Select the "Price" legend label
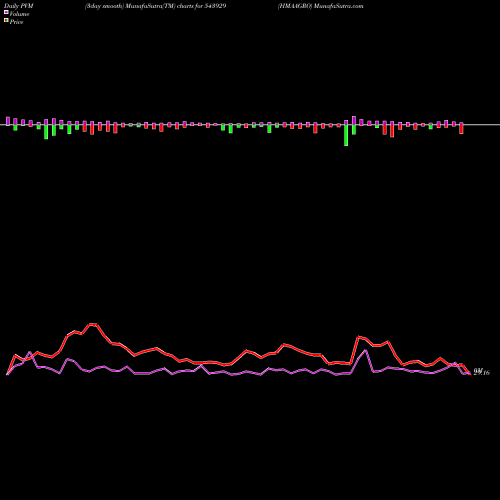Image resolution: width=500 pixels, height=500 pixels. (16, 22)
